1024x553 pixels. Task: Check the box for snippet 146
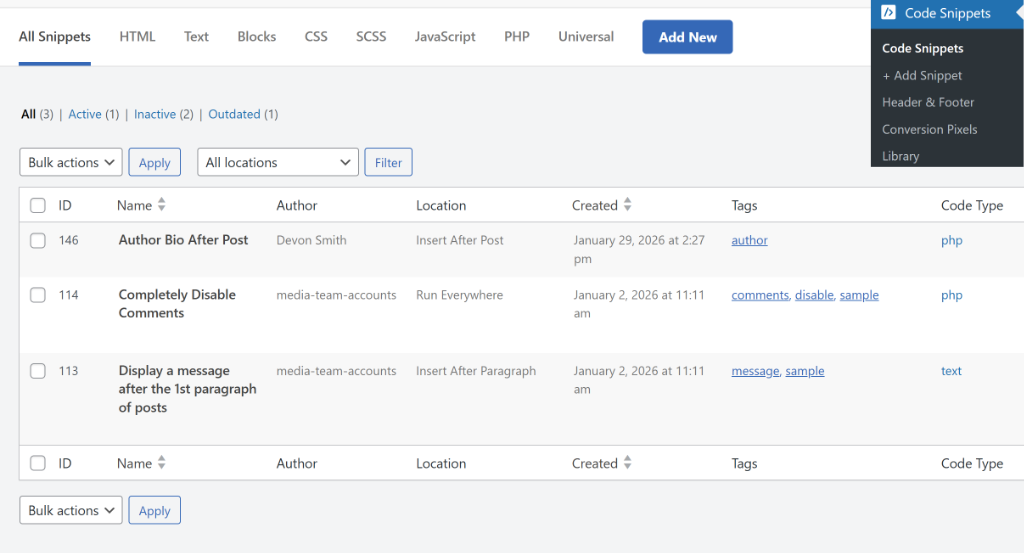[38, 240]
